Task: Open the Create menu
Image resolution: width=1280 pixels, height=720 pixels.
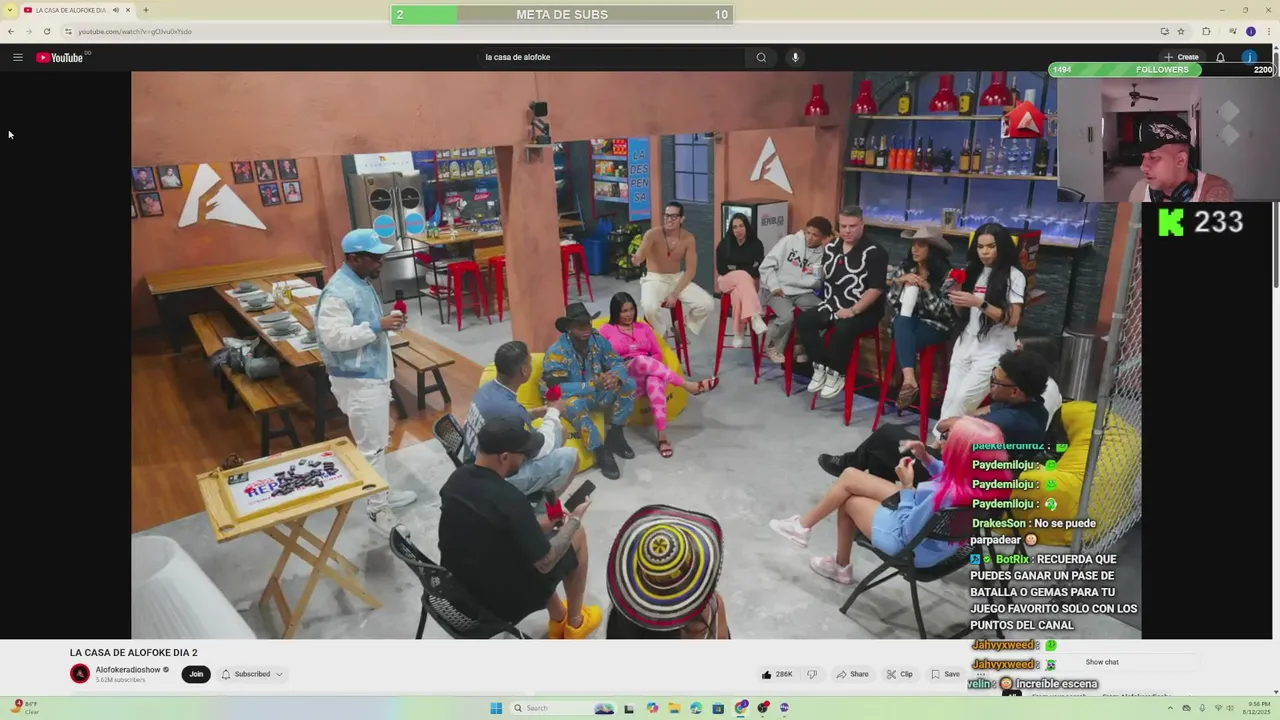Action: click(x=1181, y=57)
